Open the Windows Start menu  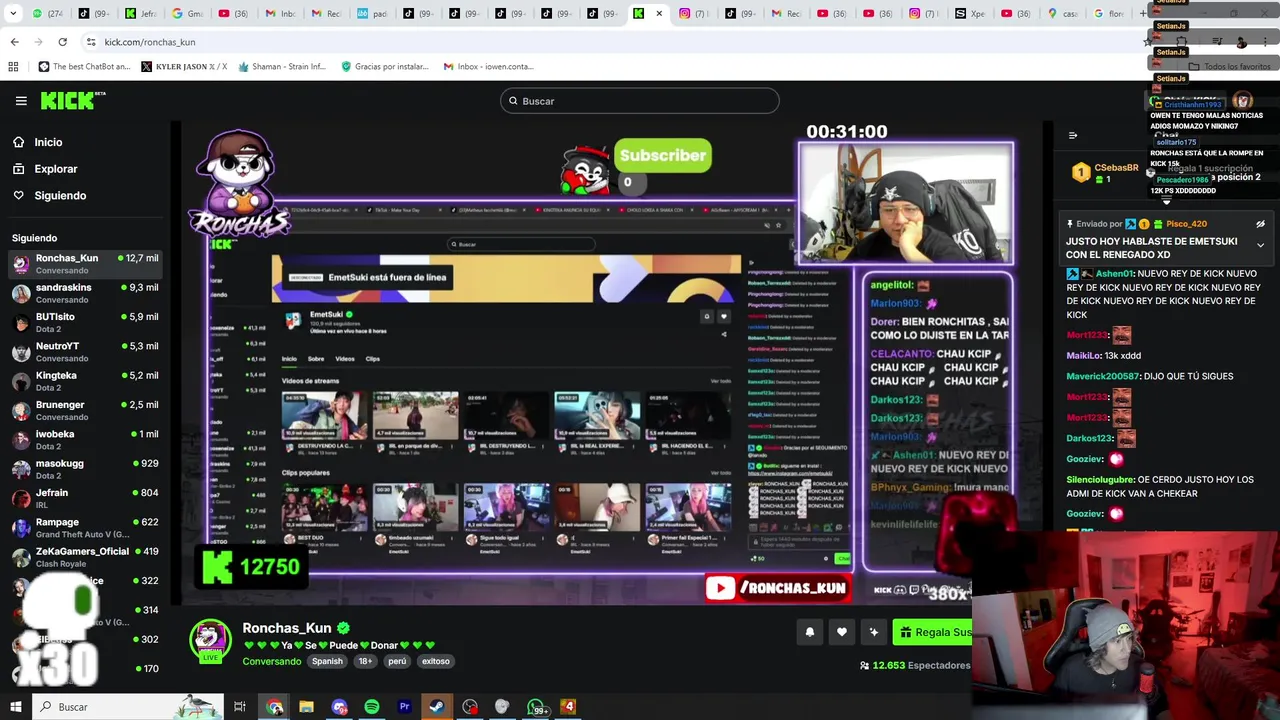(15, 707)
